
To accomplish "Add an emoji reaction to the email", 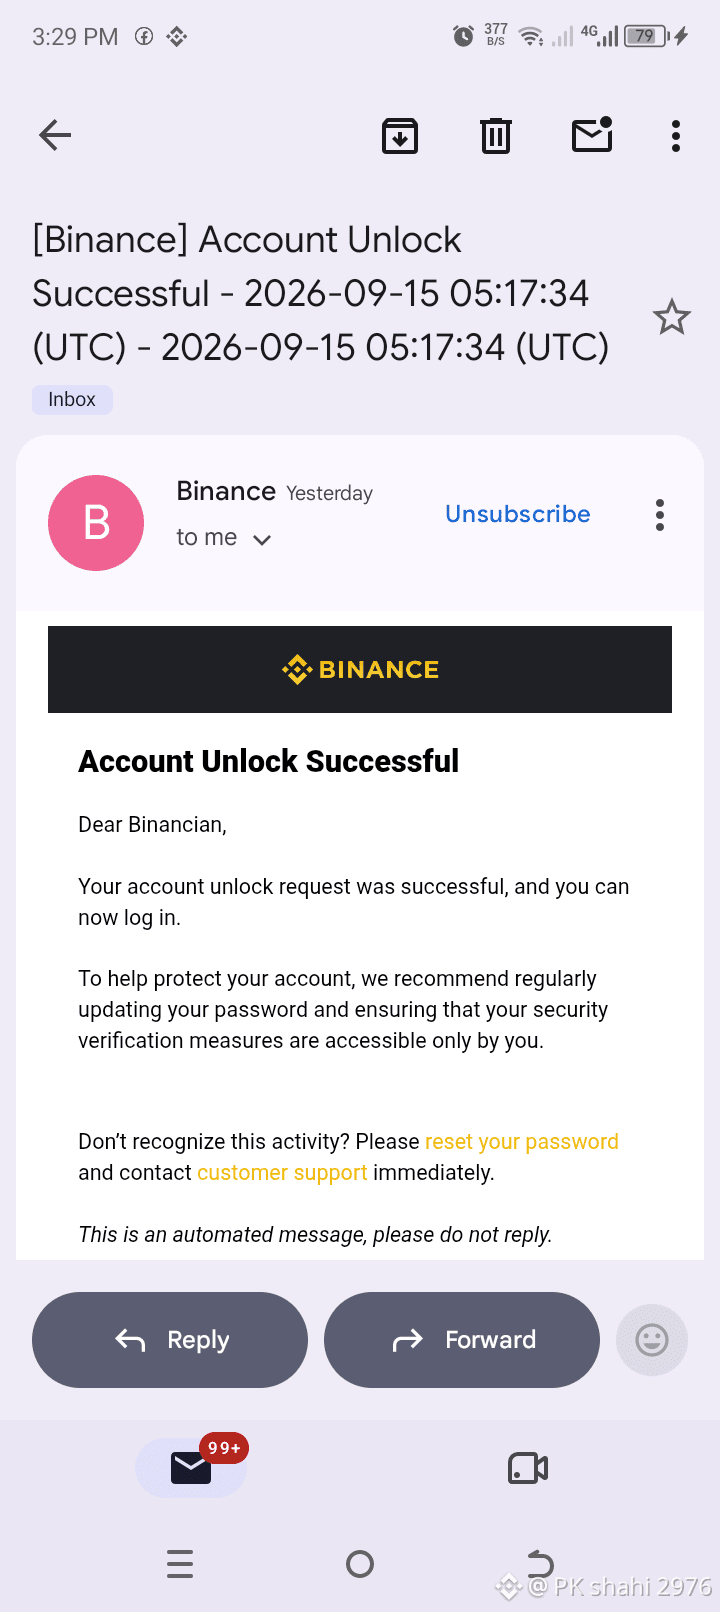I will click(652, 1340).
